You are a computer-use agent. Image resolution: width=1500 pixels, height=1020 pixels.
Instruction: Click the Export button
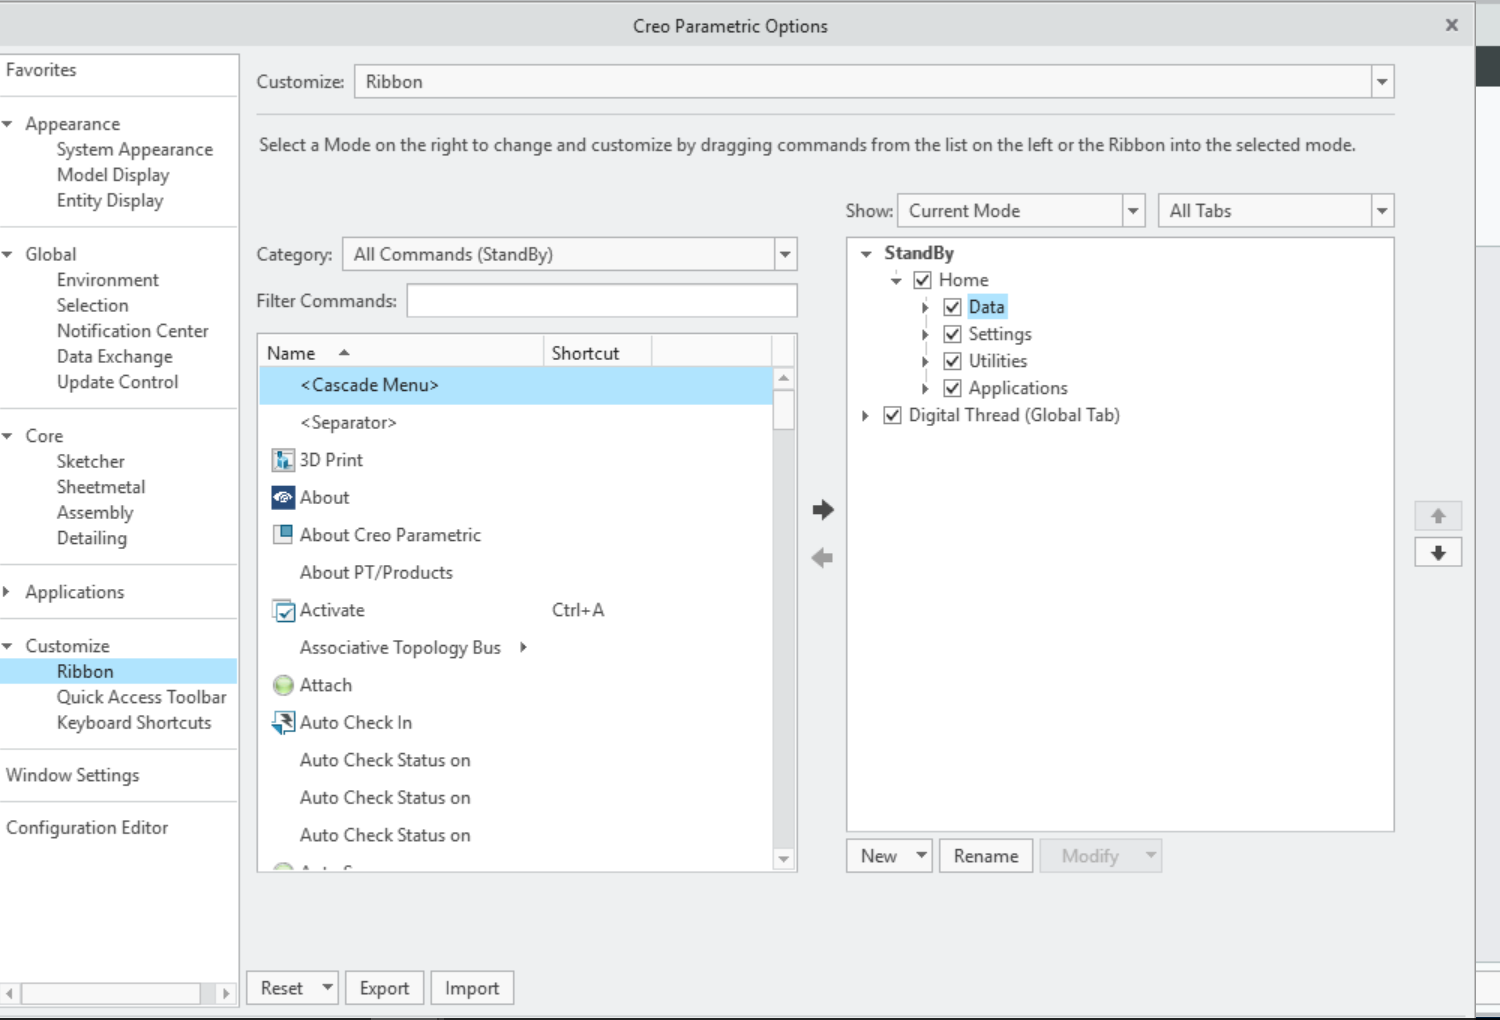point(384,988)
